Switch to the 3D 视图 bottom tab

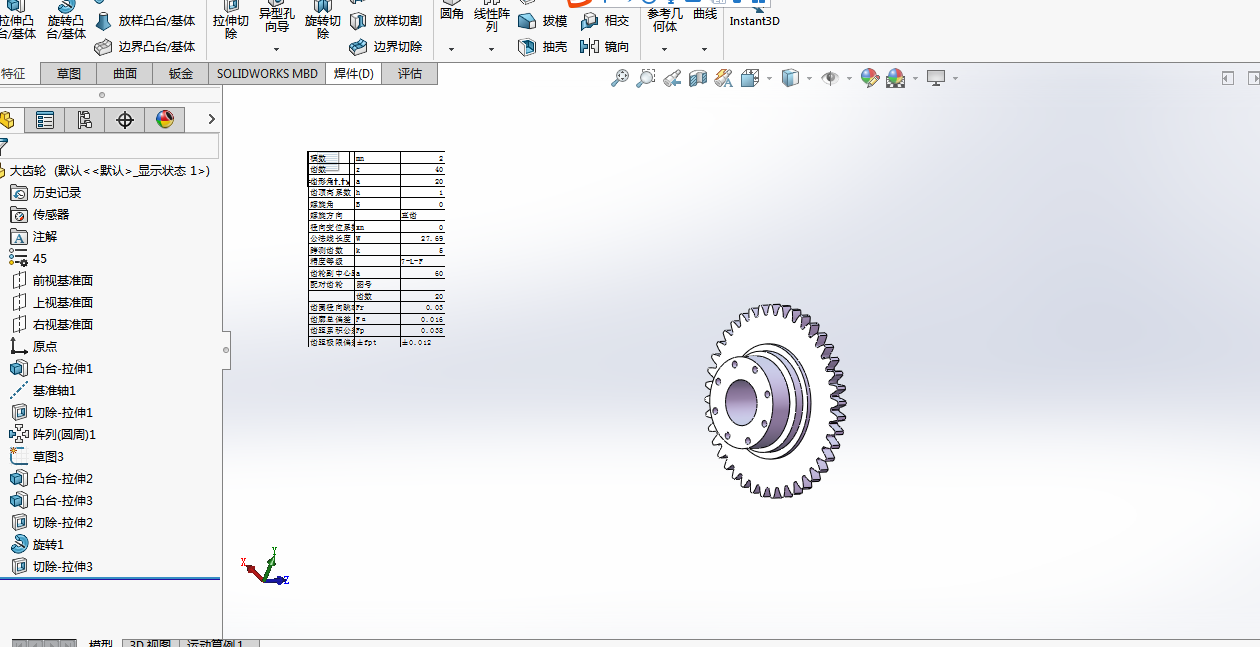click(150, 643)
